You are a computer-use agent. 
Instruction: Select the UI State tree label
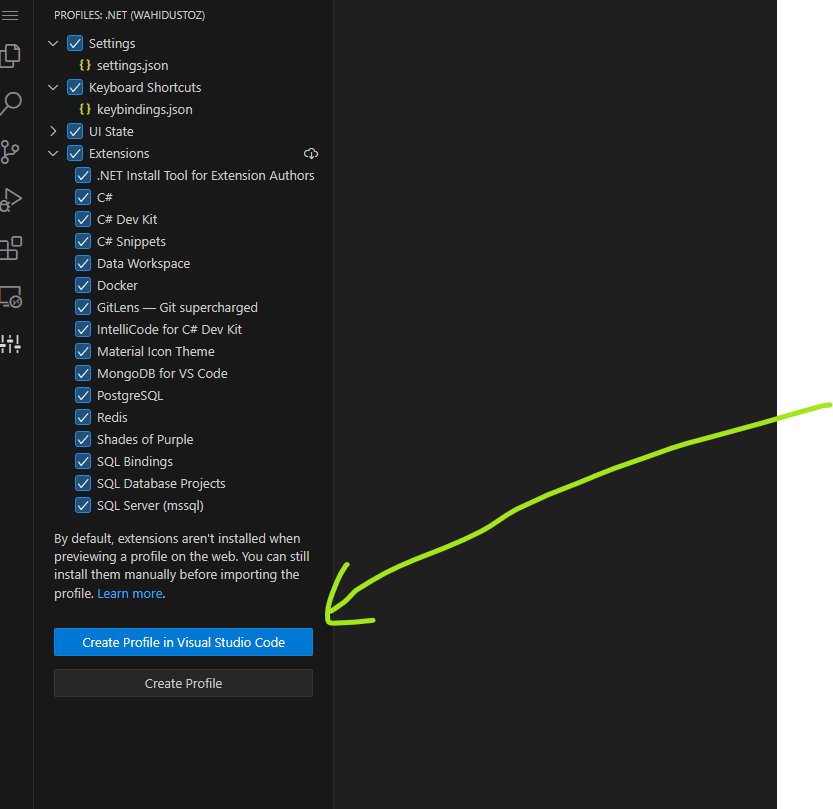point(111,131)
